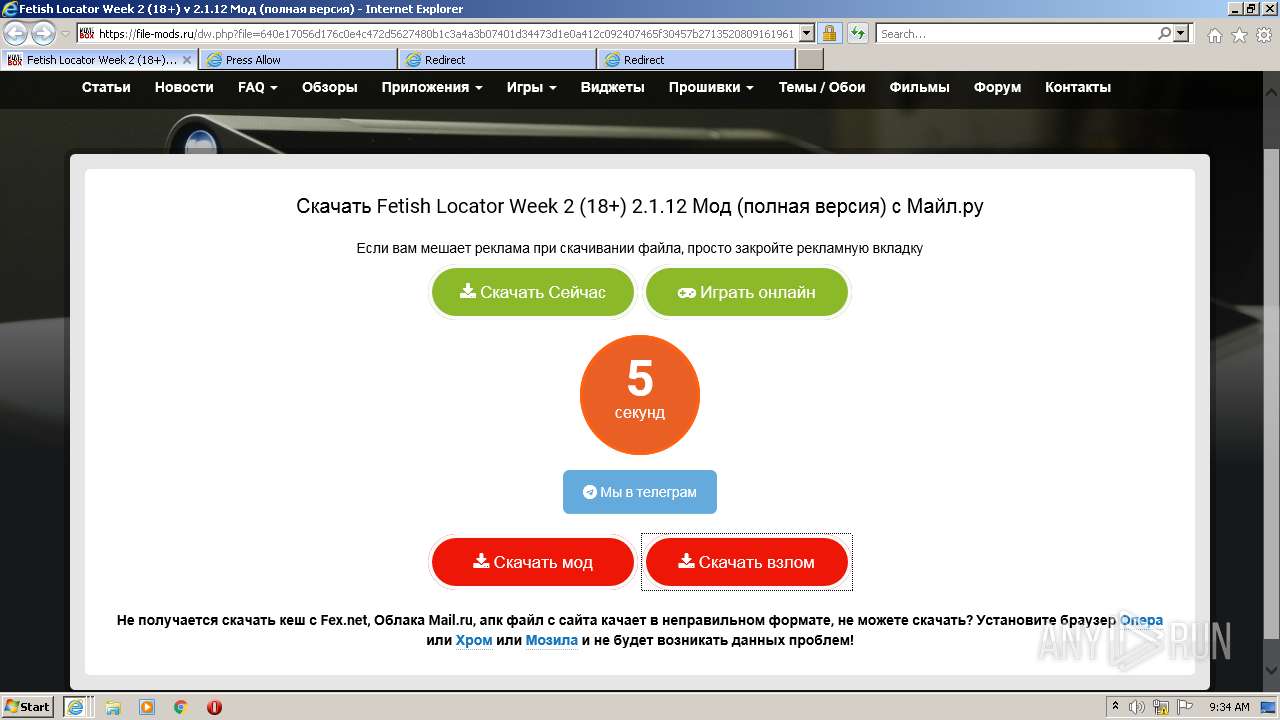This screenshot has width=1280, height=720.
Task: Click the Скачать Fetish Locator heading text
Action: (x=640, y=206)
